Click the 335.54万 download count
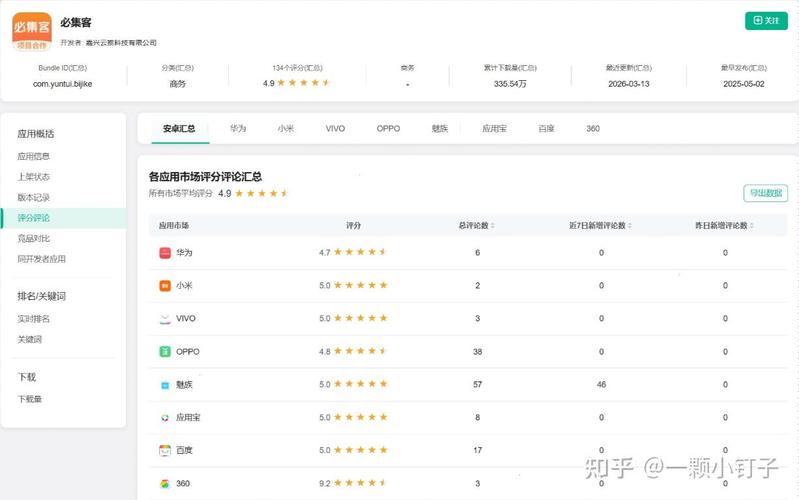Viewport: 799px width, 500px height. coord(510,84)
